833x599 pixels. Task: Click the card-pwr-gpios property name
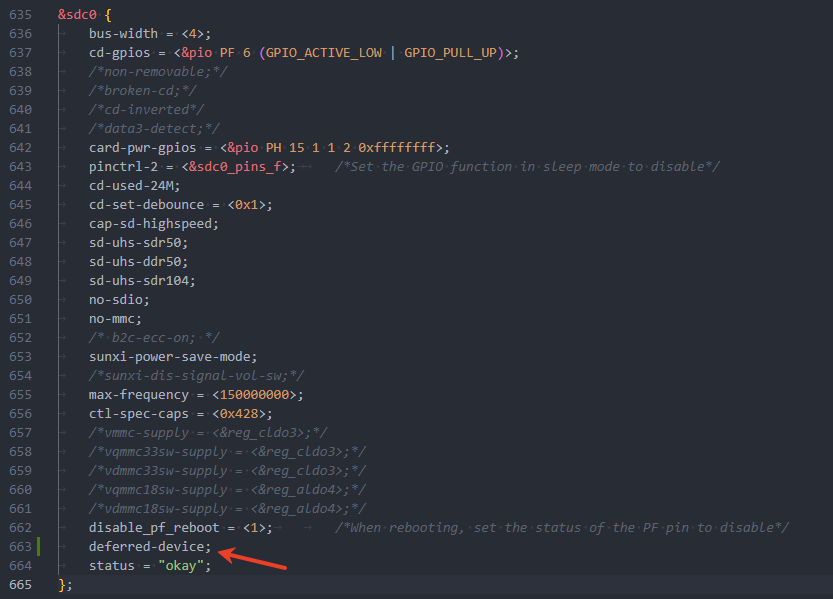click(x=146, y=147)
